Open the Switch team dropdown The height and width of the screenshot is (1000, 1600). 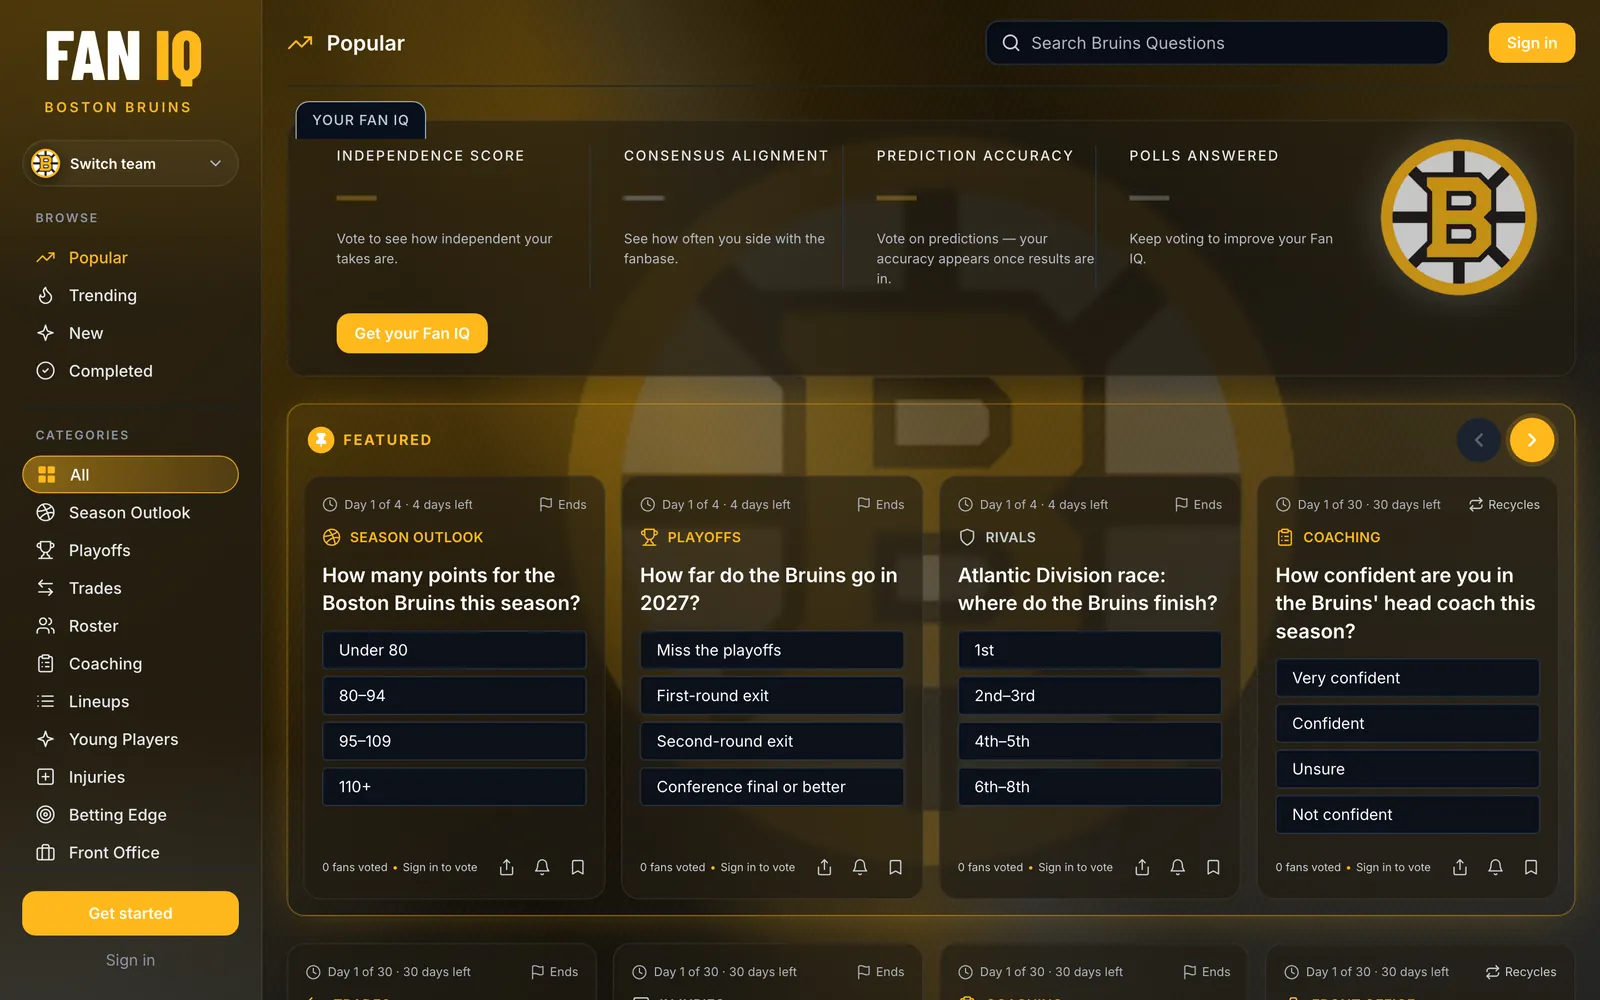coord(130,164)
